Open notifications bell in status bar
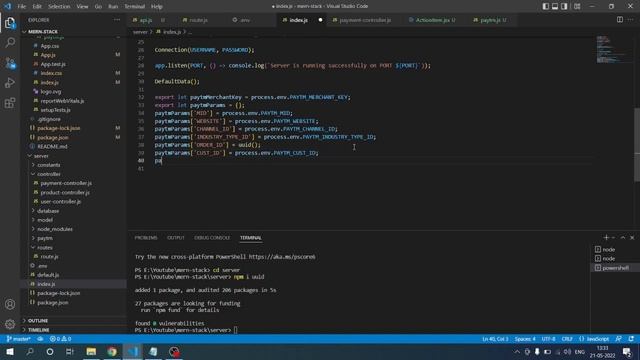 point(631,339)
